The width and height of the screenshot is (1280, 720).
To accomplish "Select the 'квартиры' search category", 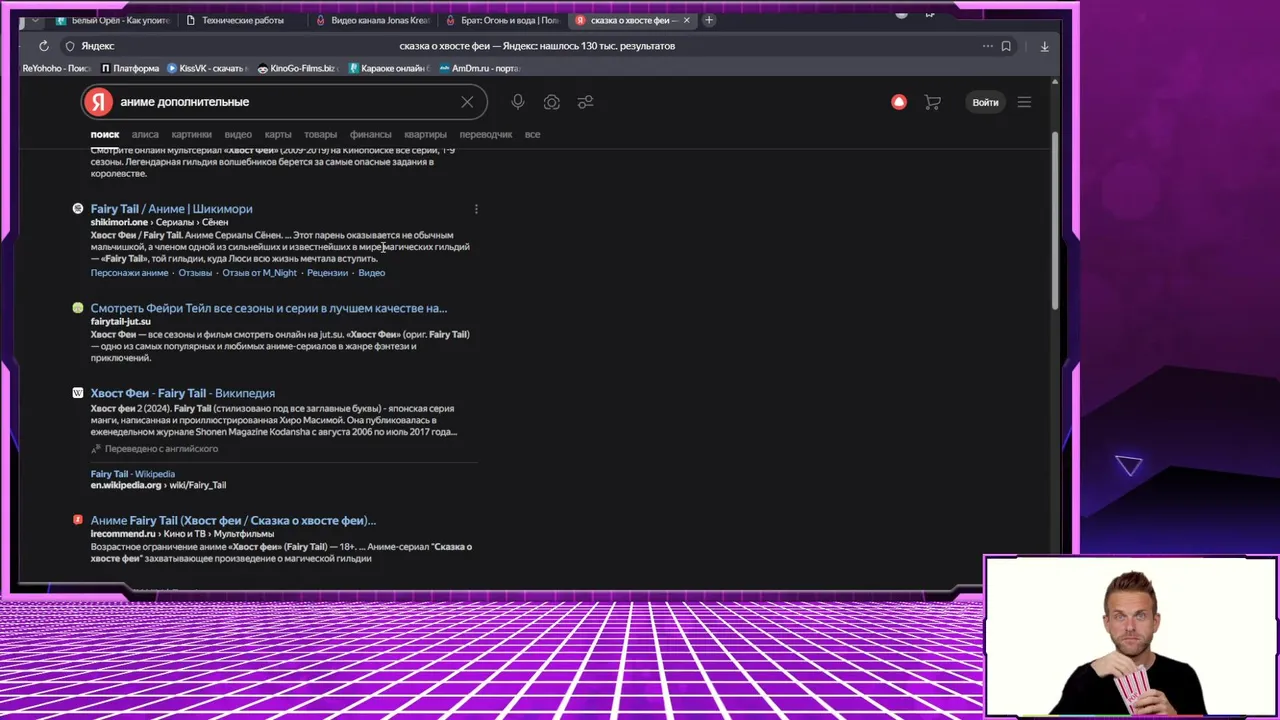I will 425,134.
